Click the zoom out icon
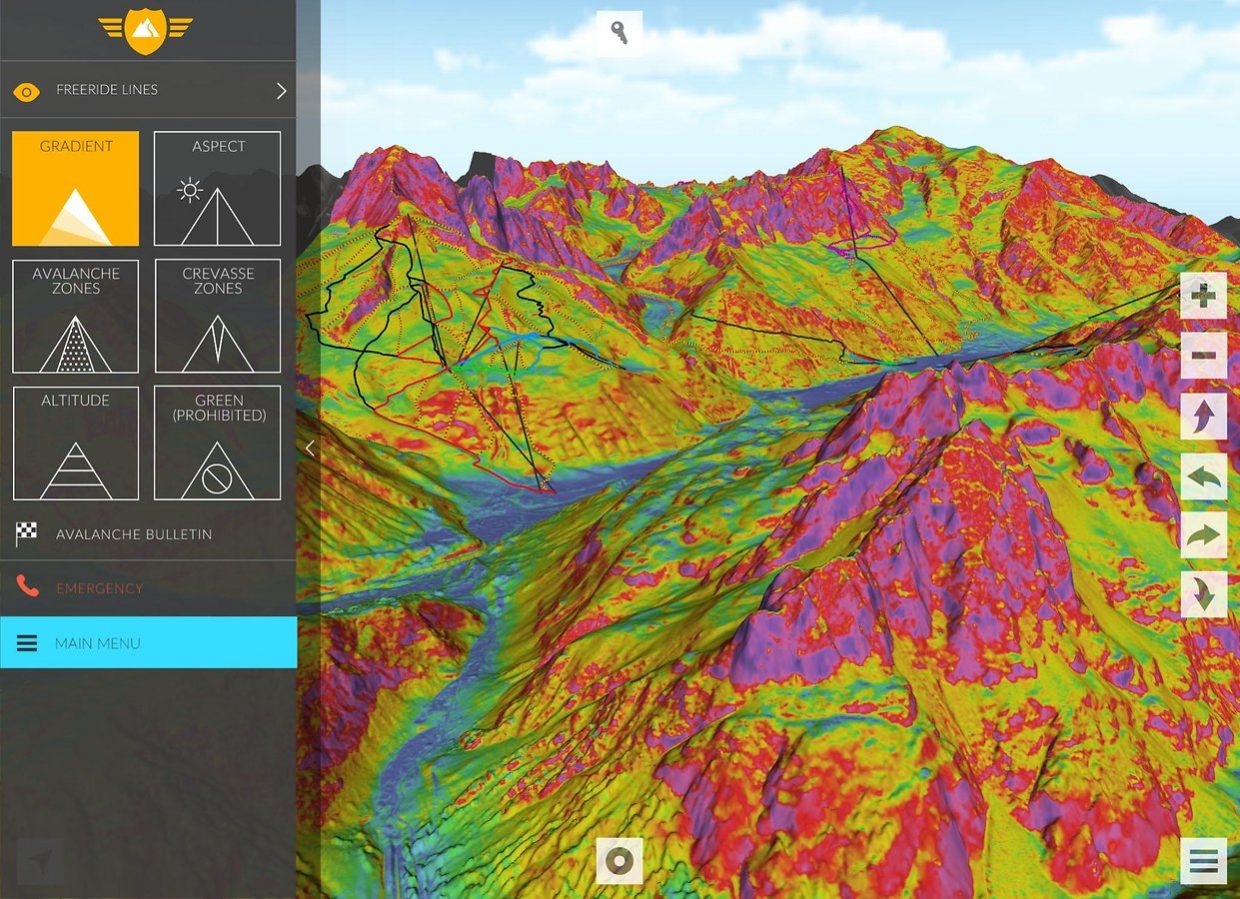This screenshot has width=1240, height=899. click(x=1203, y=354)
